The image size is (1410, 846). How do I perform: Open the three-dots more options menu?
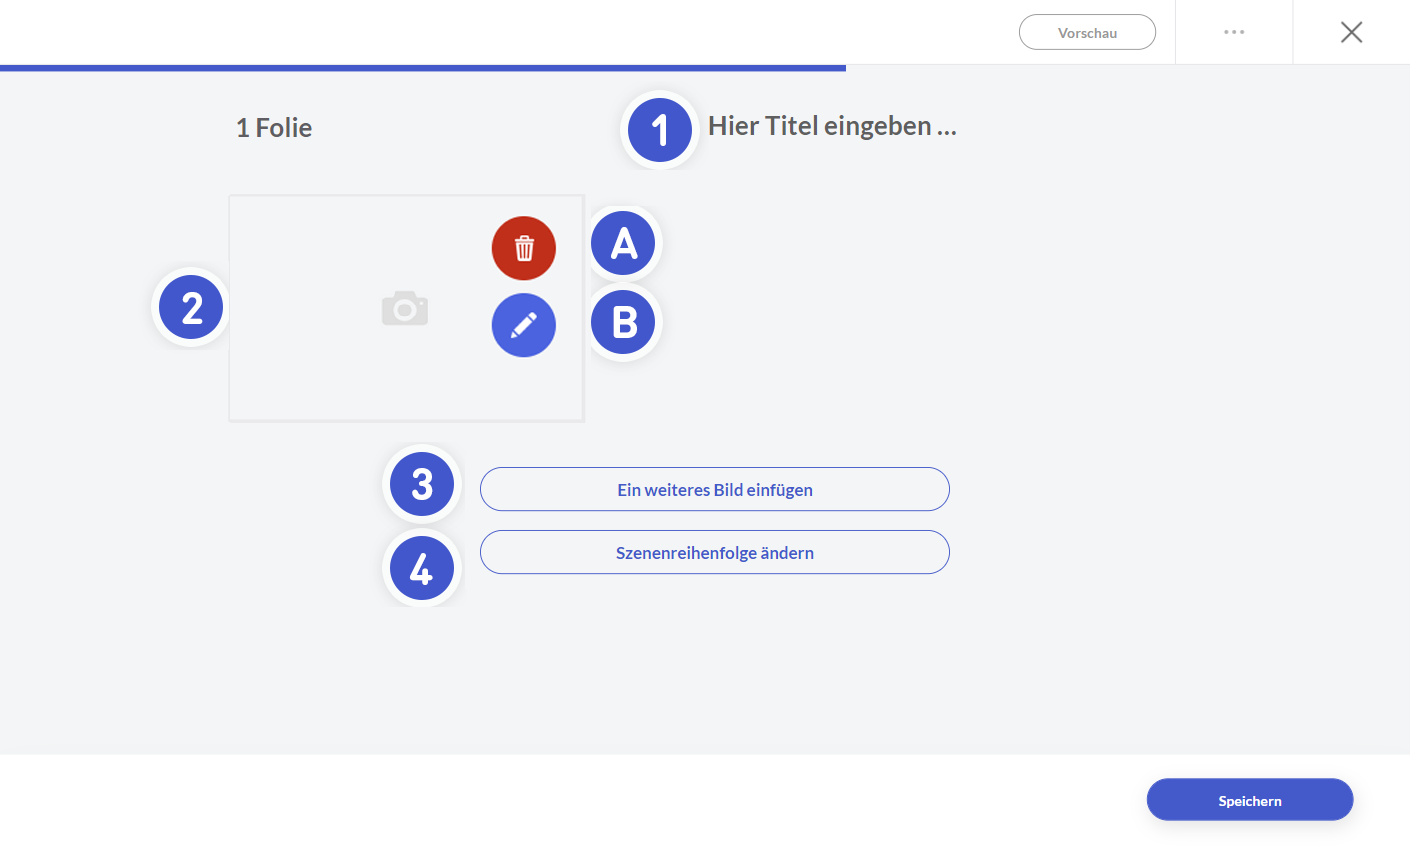(1234, 32)
